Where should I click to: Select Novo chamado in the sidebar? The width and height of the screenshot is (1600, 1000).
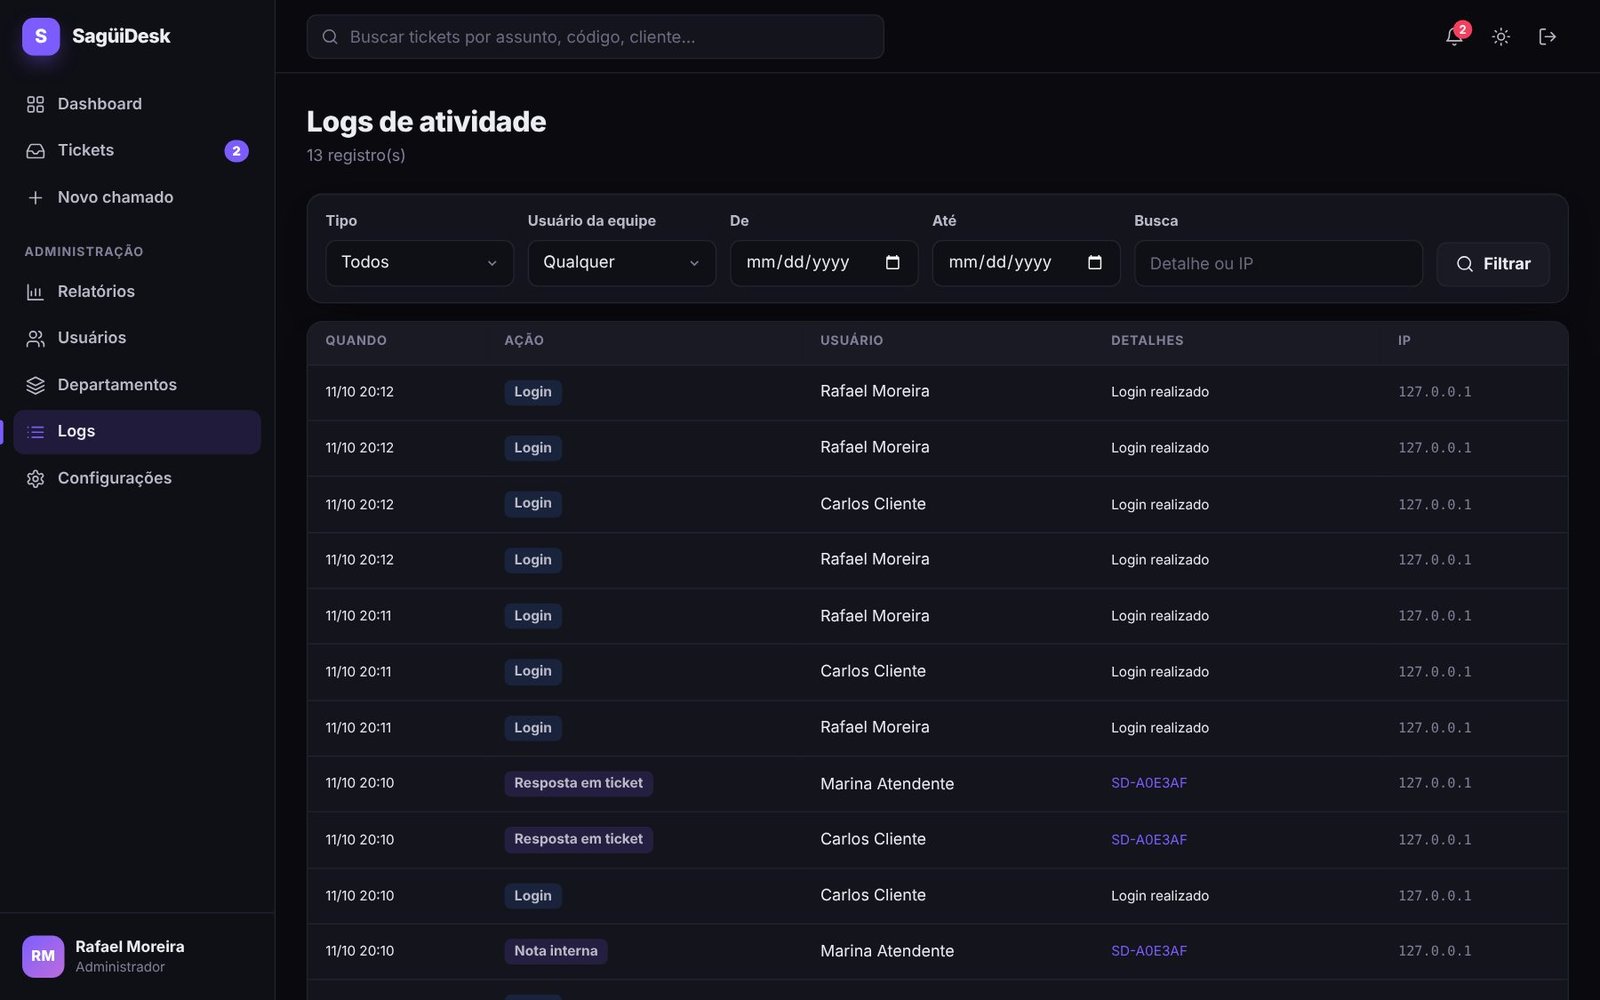tap(137, 198)
